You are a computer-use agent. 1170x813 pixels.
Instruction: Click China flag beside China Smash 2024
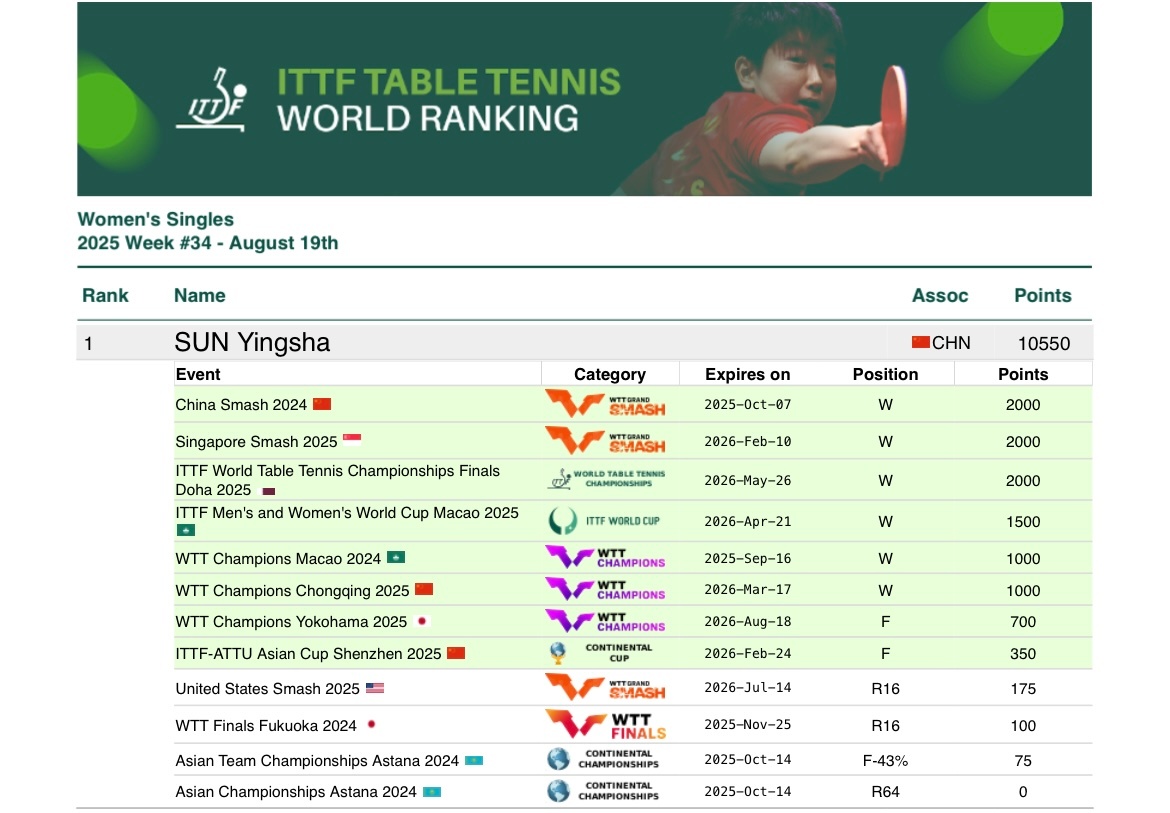[x=322, y=404]
